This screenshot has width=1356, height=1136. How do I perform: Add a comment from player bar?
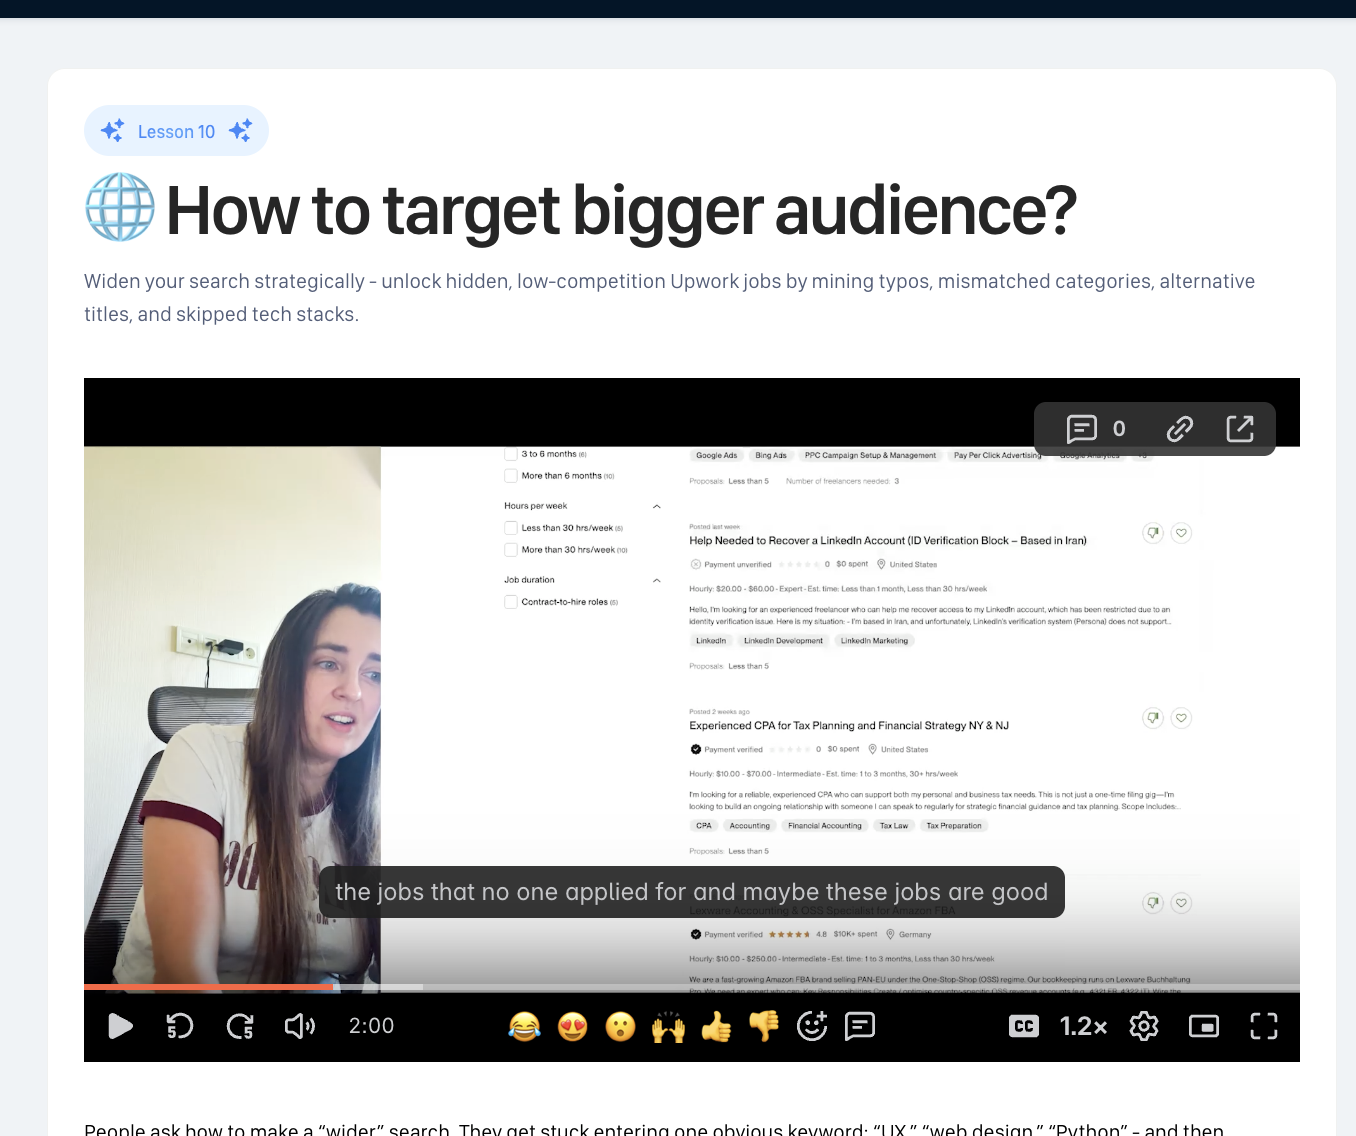[x=860, y=1026]
